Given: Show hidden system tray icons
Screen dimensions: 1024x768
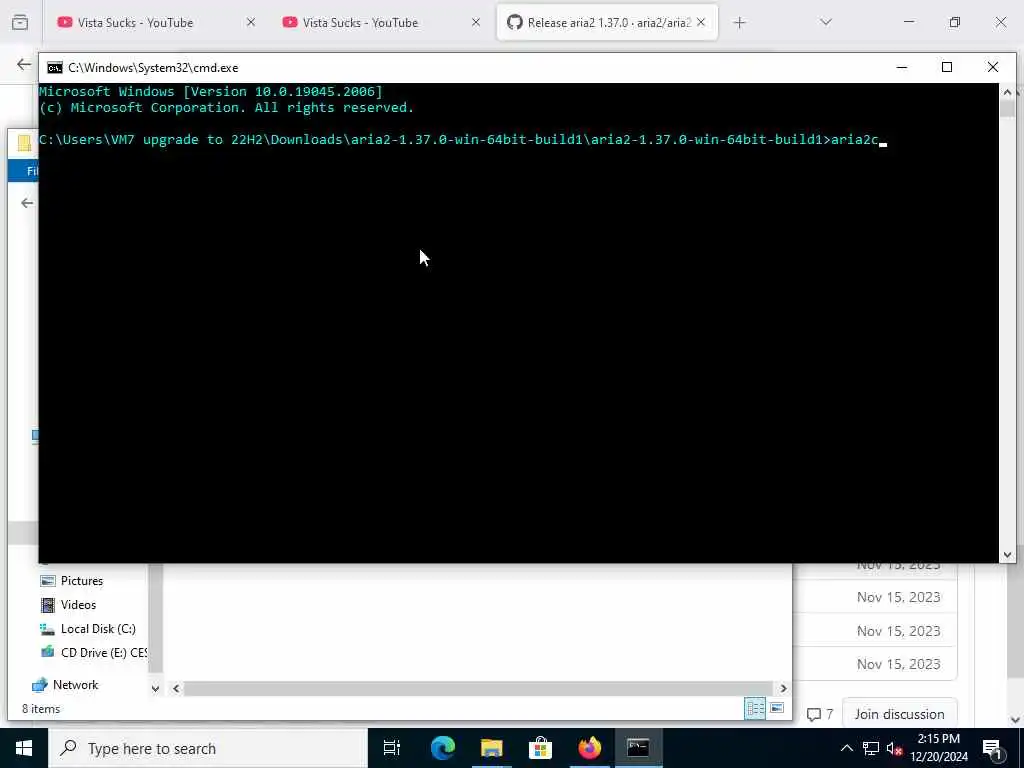Looking at the screenshot, I should click(846, 748).
